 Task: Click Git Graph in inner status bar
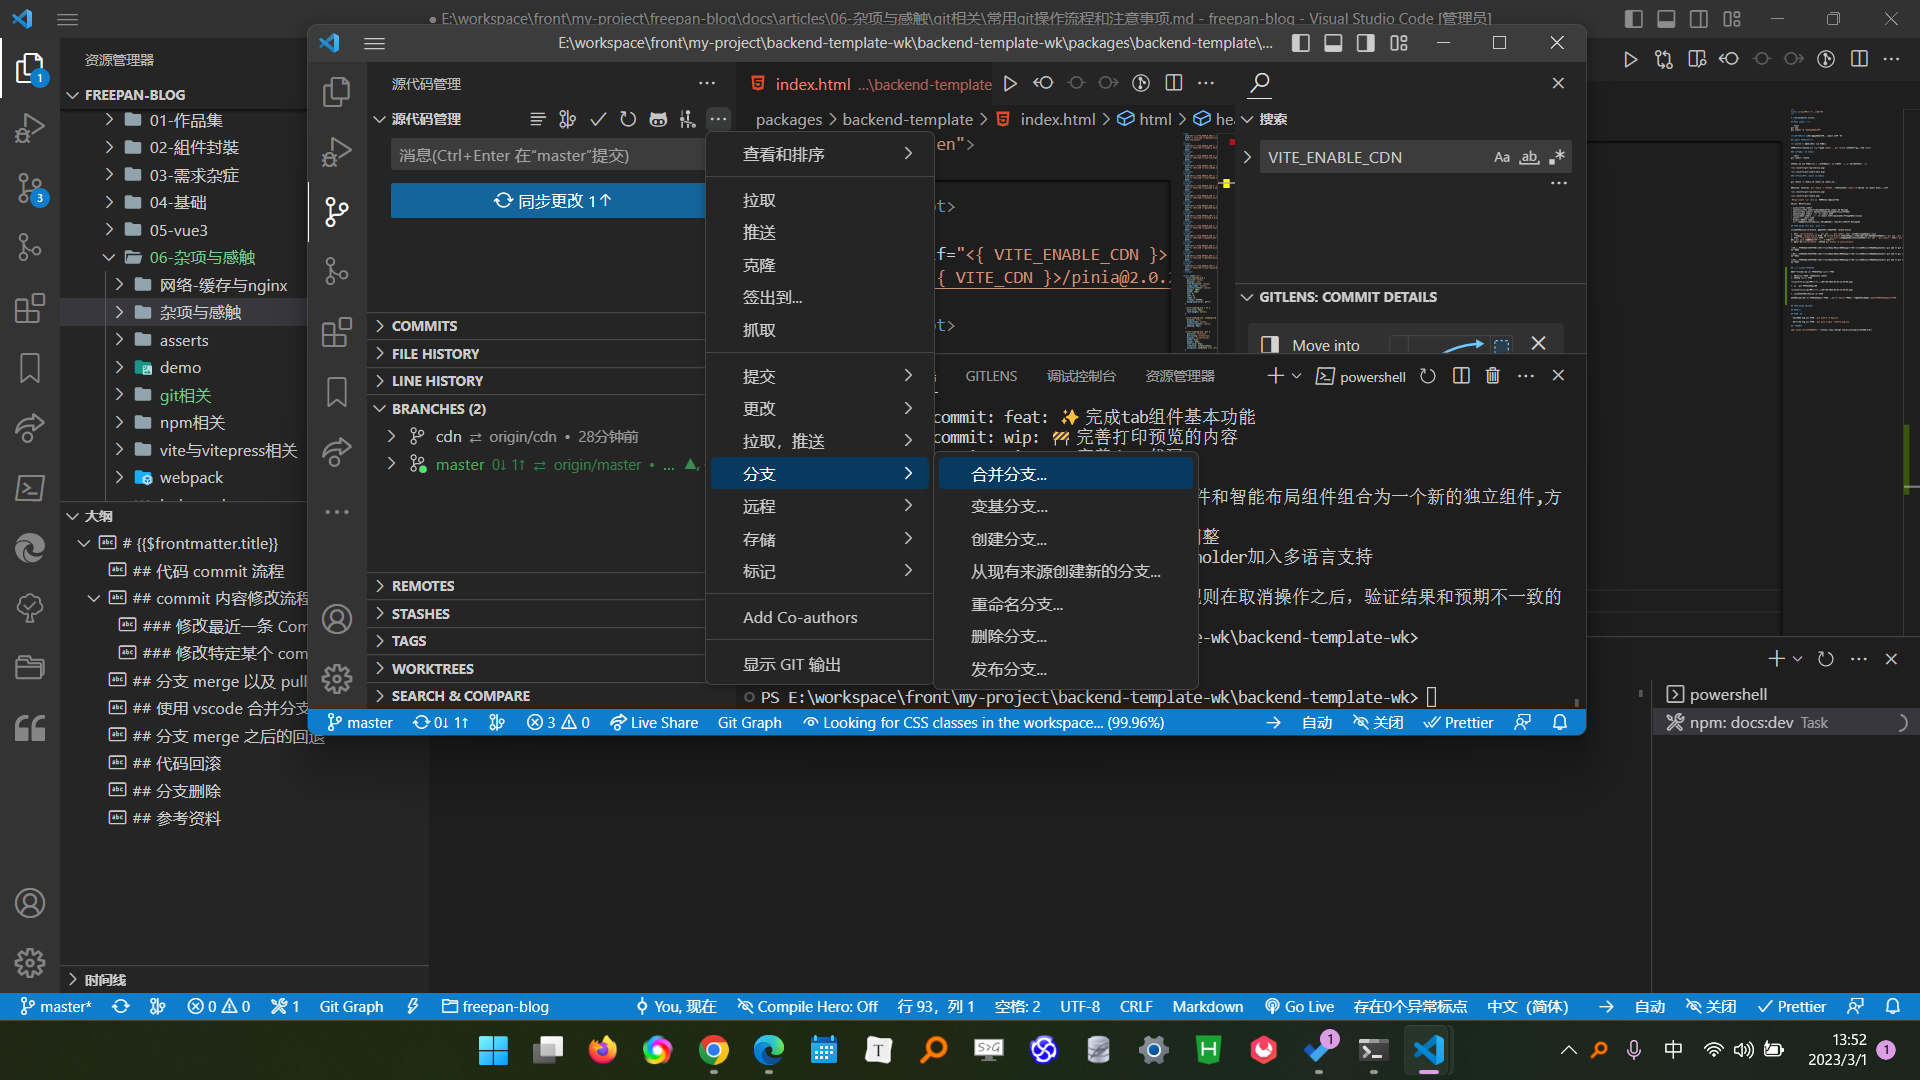pyautogui.click(x=749, y=722)
